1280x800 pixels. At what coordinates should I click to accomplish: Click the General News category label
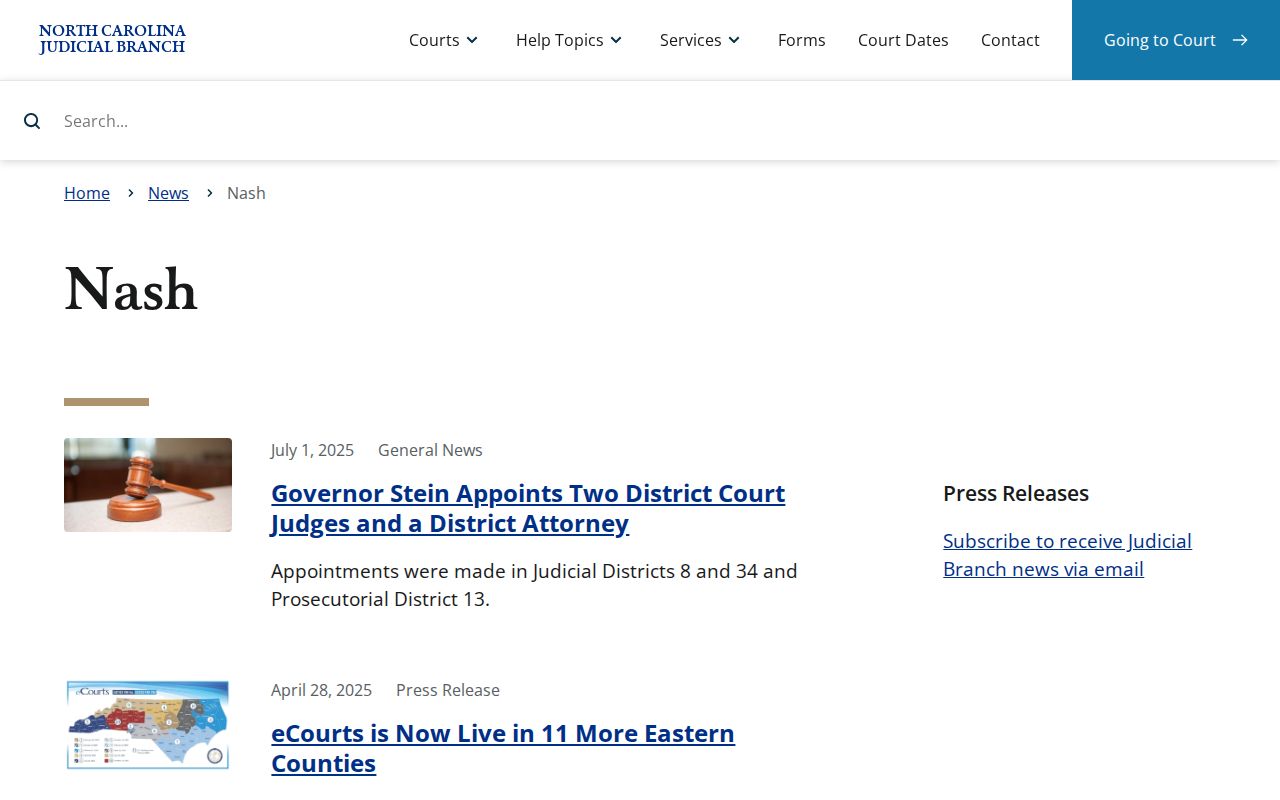point(430,450)
